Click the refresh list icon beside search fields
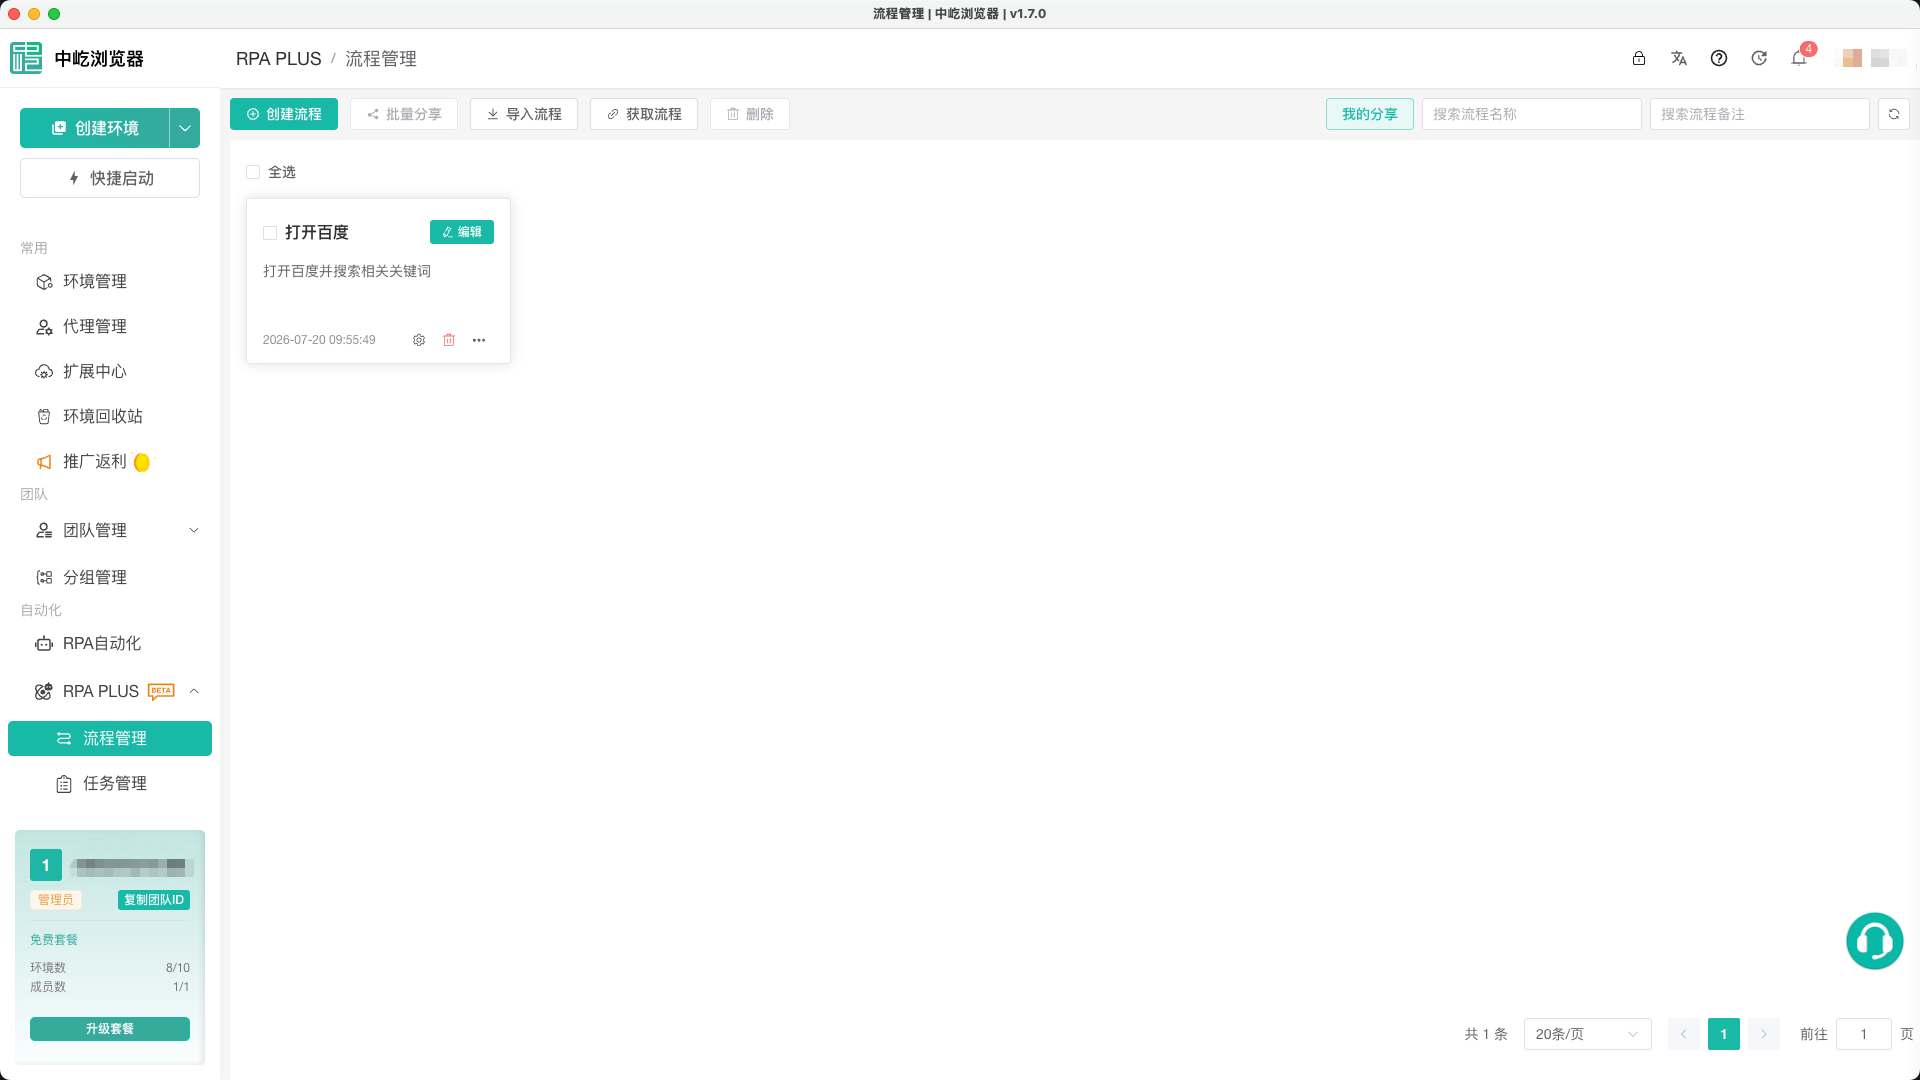Image resolution: width=1920 pixels, height=1080 pixels. [1894, 114]
